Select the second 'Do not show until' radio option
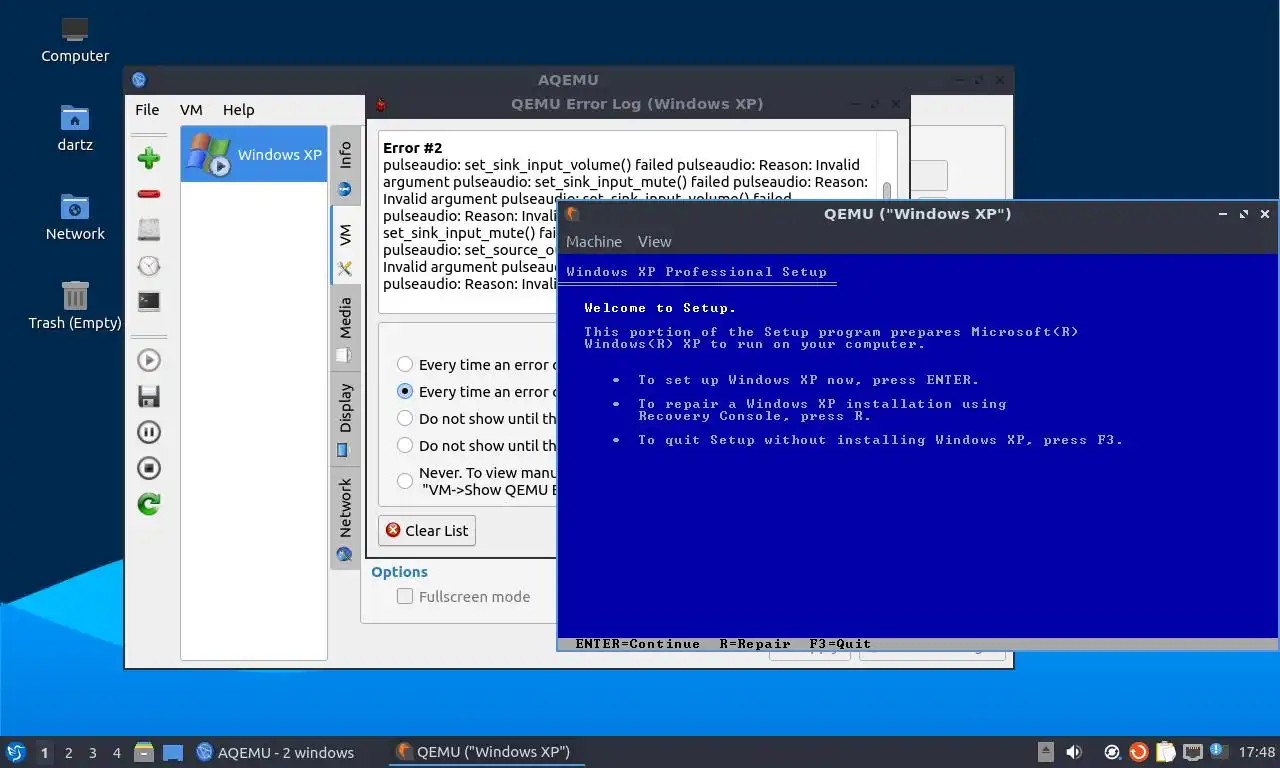 [x=405, y=446]
